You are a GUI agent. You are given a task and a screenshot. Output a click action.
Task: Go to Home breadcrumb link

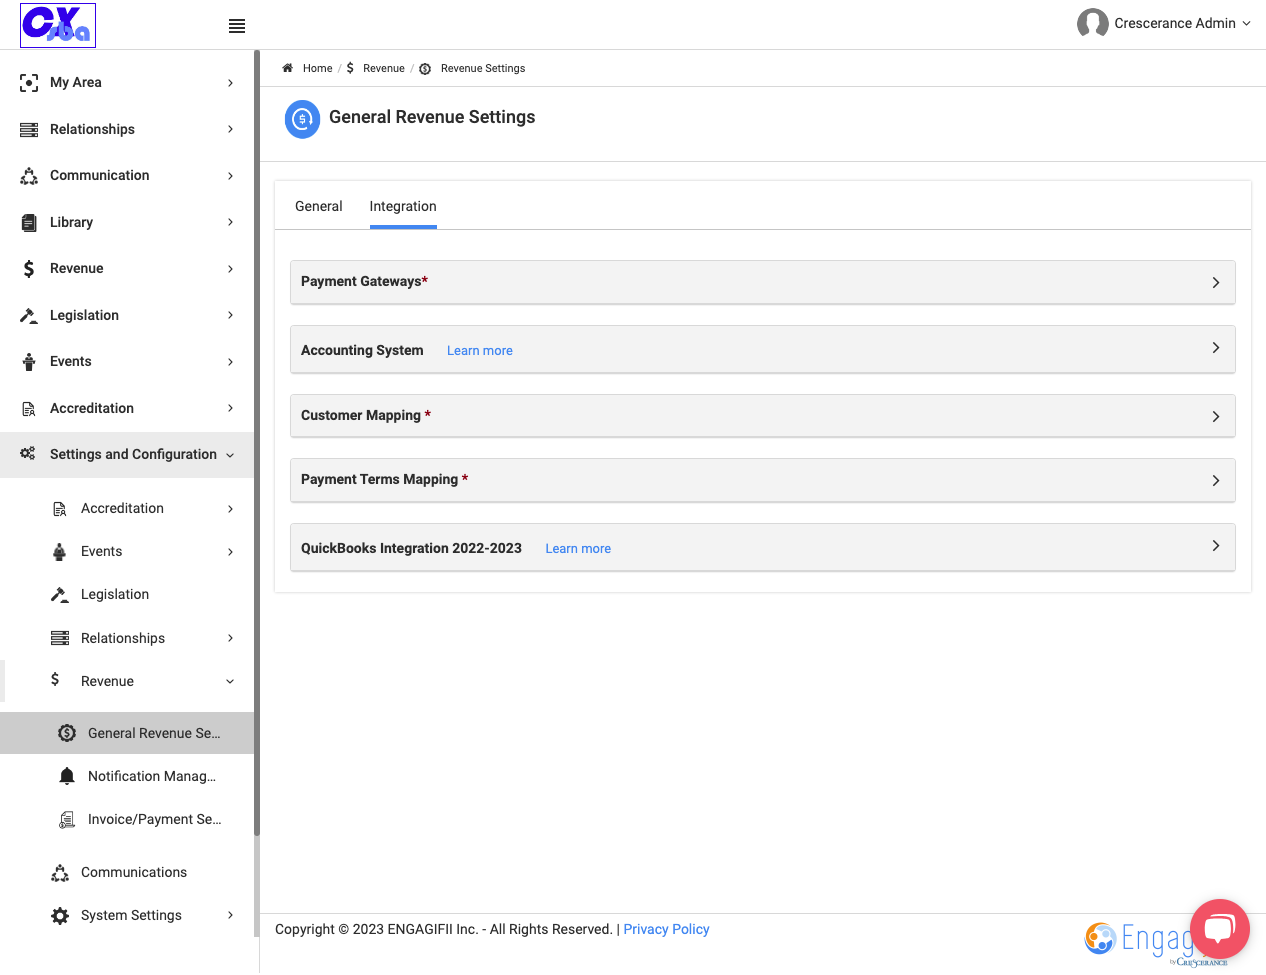[x=317, y=69]
